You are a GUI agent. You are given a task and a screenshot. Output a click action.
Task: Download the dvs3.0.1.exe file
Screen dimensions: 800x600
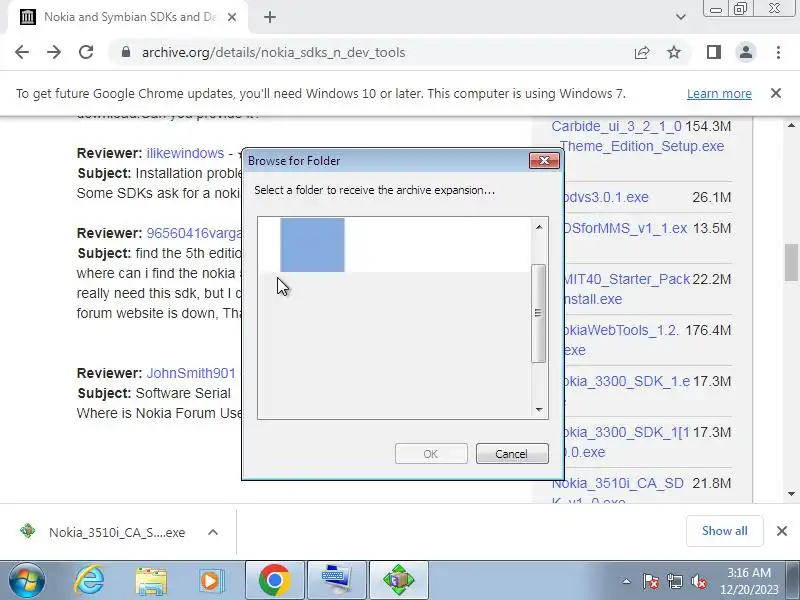click(605, 197)
